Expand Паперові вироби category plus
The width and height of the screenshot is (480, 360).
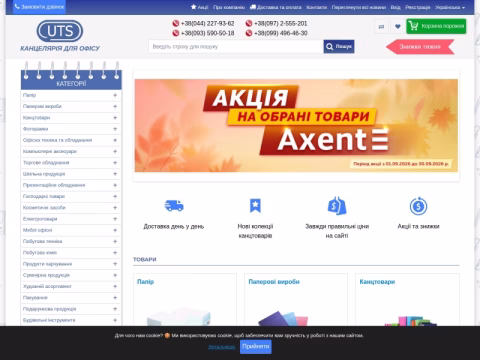pyautogui.click(x=115, y=106)
